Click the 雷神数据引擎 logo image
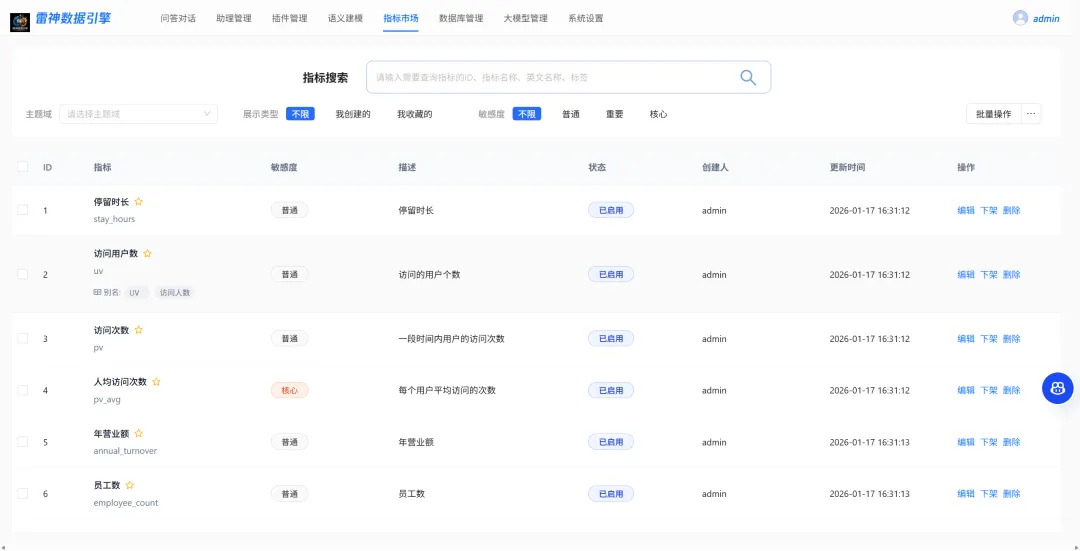This screenshot has width=1080, height=551. point(20,23)
